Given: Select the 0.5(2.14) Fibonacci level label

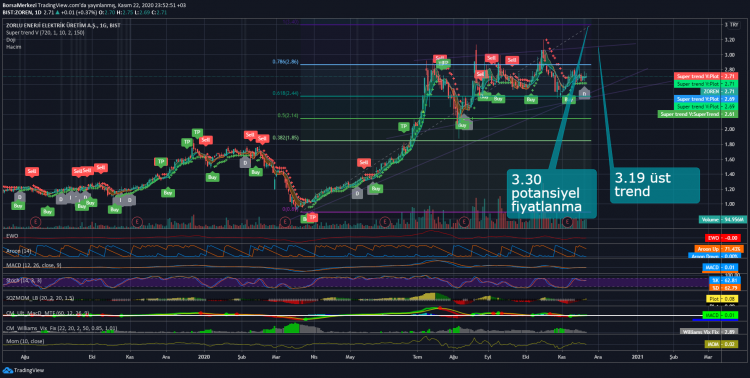Looking at the screenshot, I should click(x=288, y=115).
